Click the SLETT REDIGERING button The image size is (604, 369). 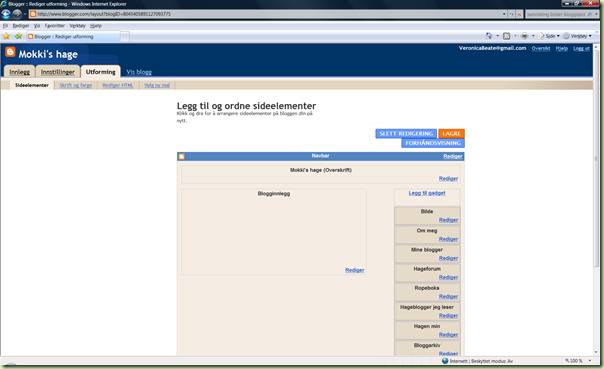point(406,134)
